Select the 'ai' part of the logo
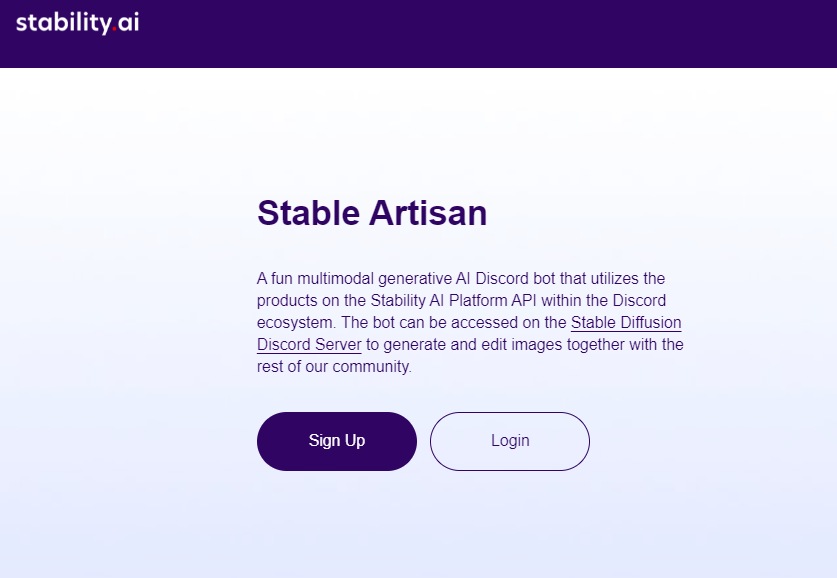The height and width of the screenshot is (578, 837). 128,22
